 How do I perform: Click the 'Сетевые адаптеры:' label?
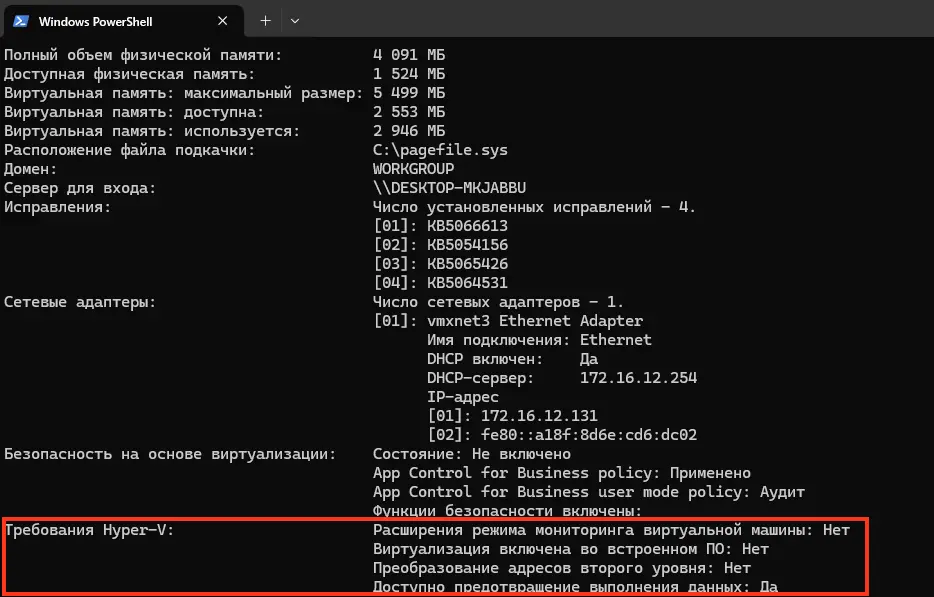[x=80, y=302]
